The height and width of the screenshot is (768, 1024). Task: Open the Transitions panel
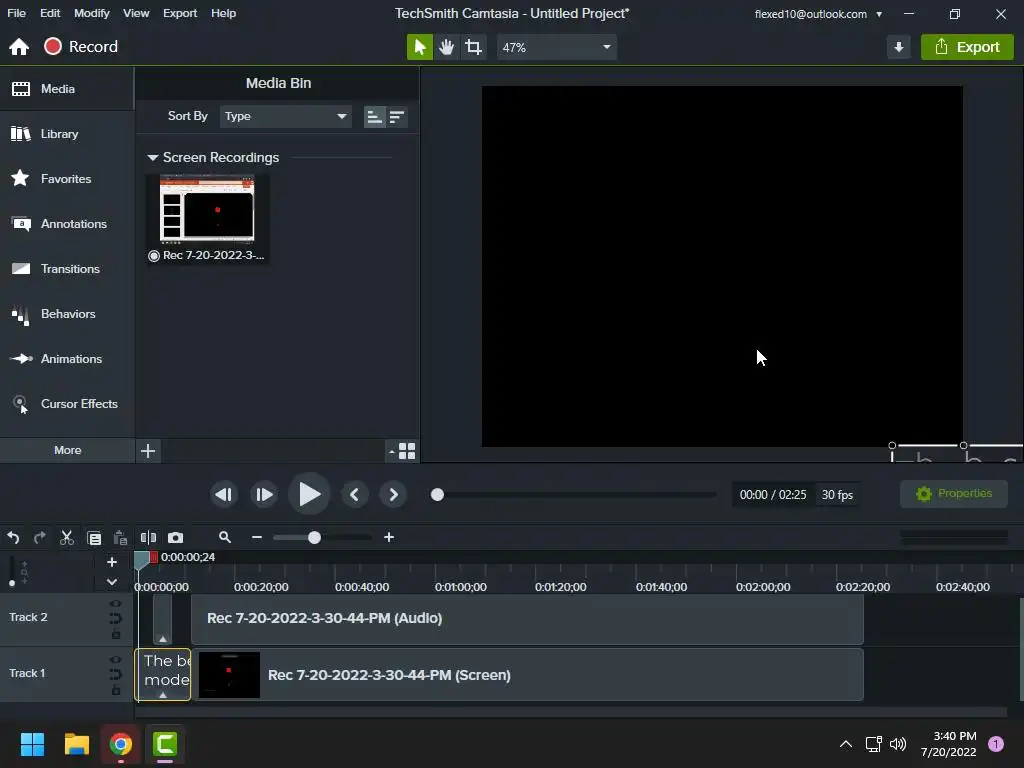pos(67,269)
